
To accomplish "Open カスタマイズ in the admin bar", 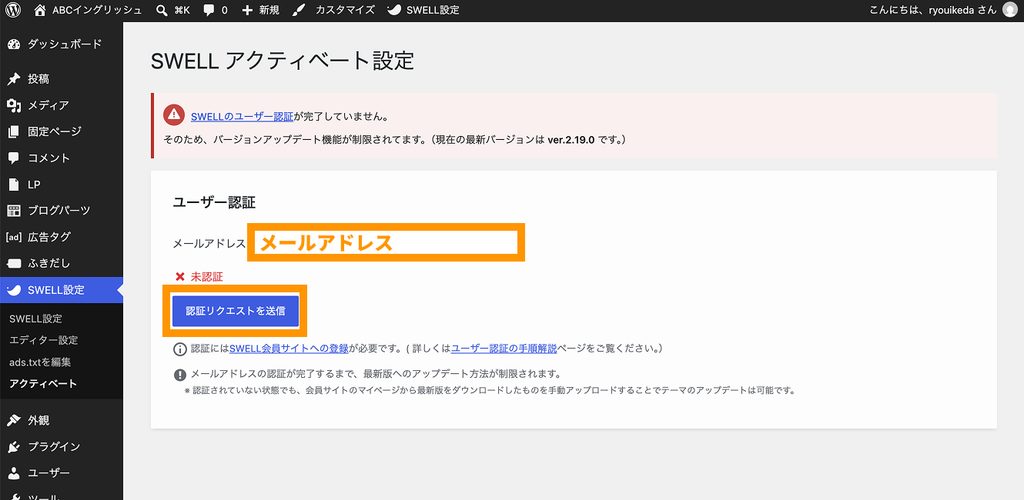I will [334, 10].
